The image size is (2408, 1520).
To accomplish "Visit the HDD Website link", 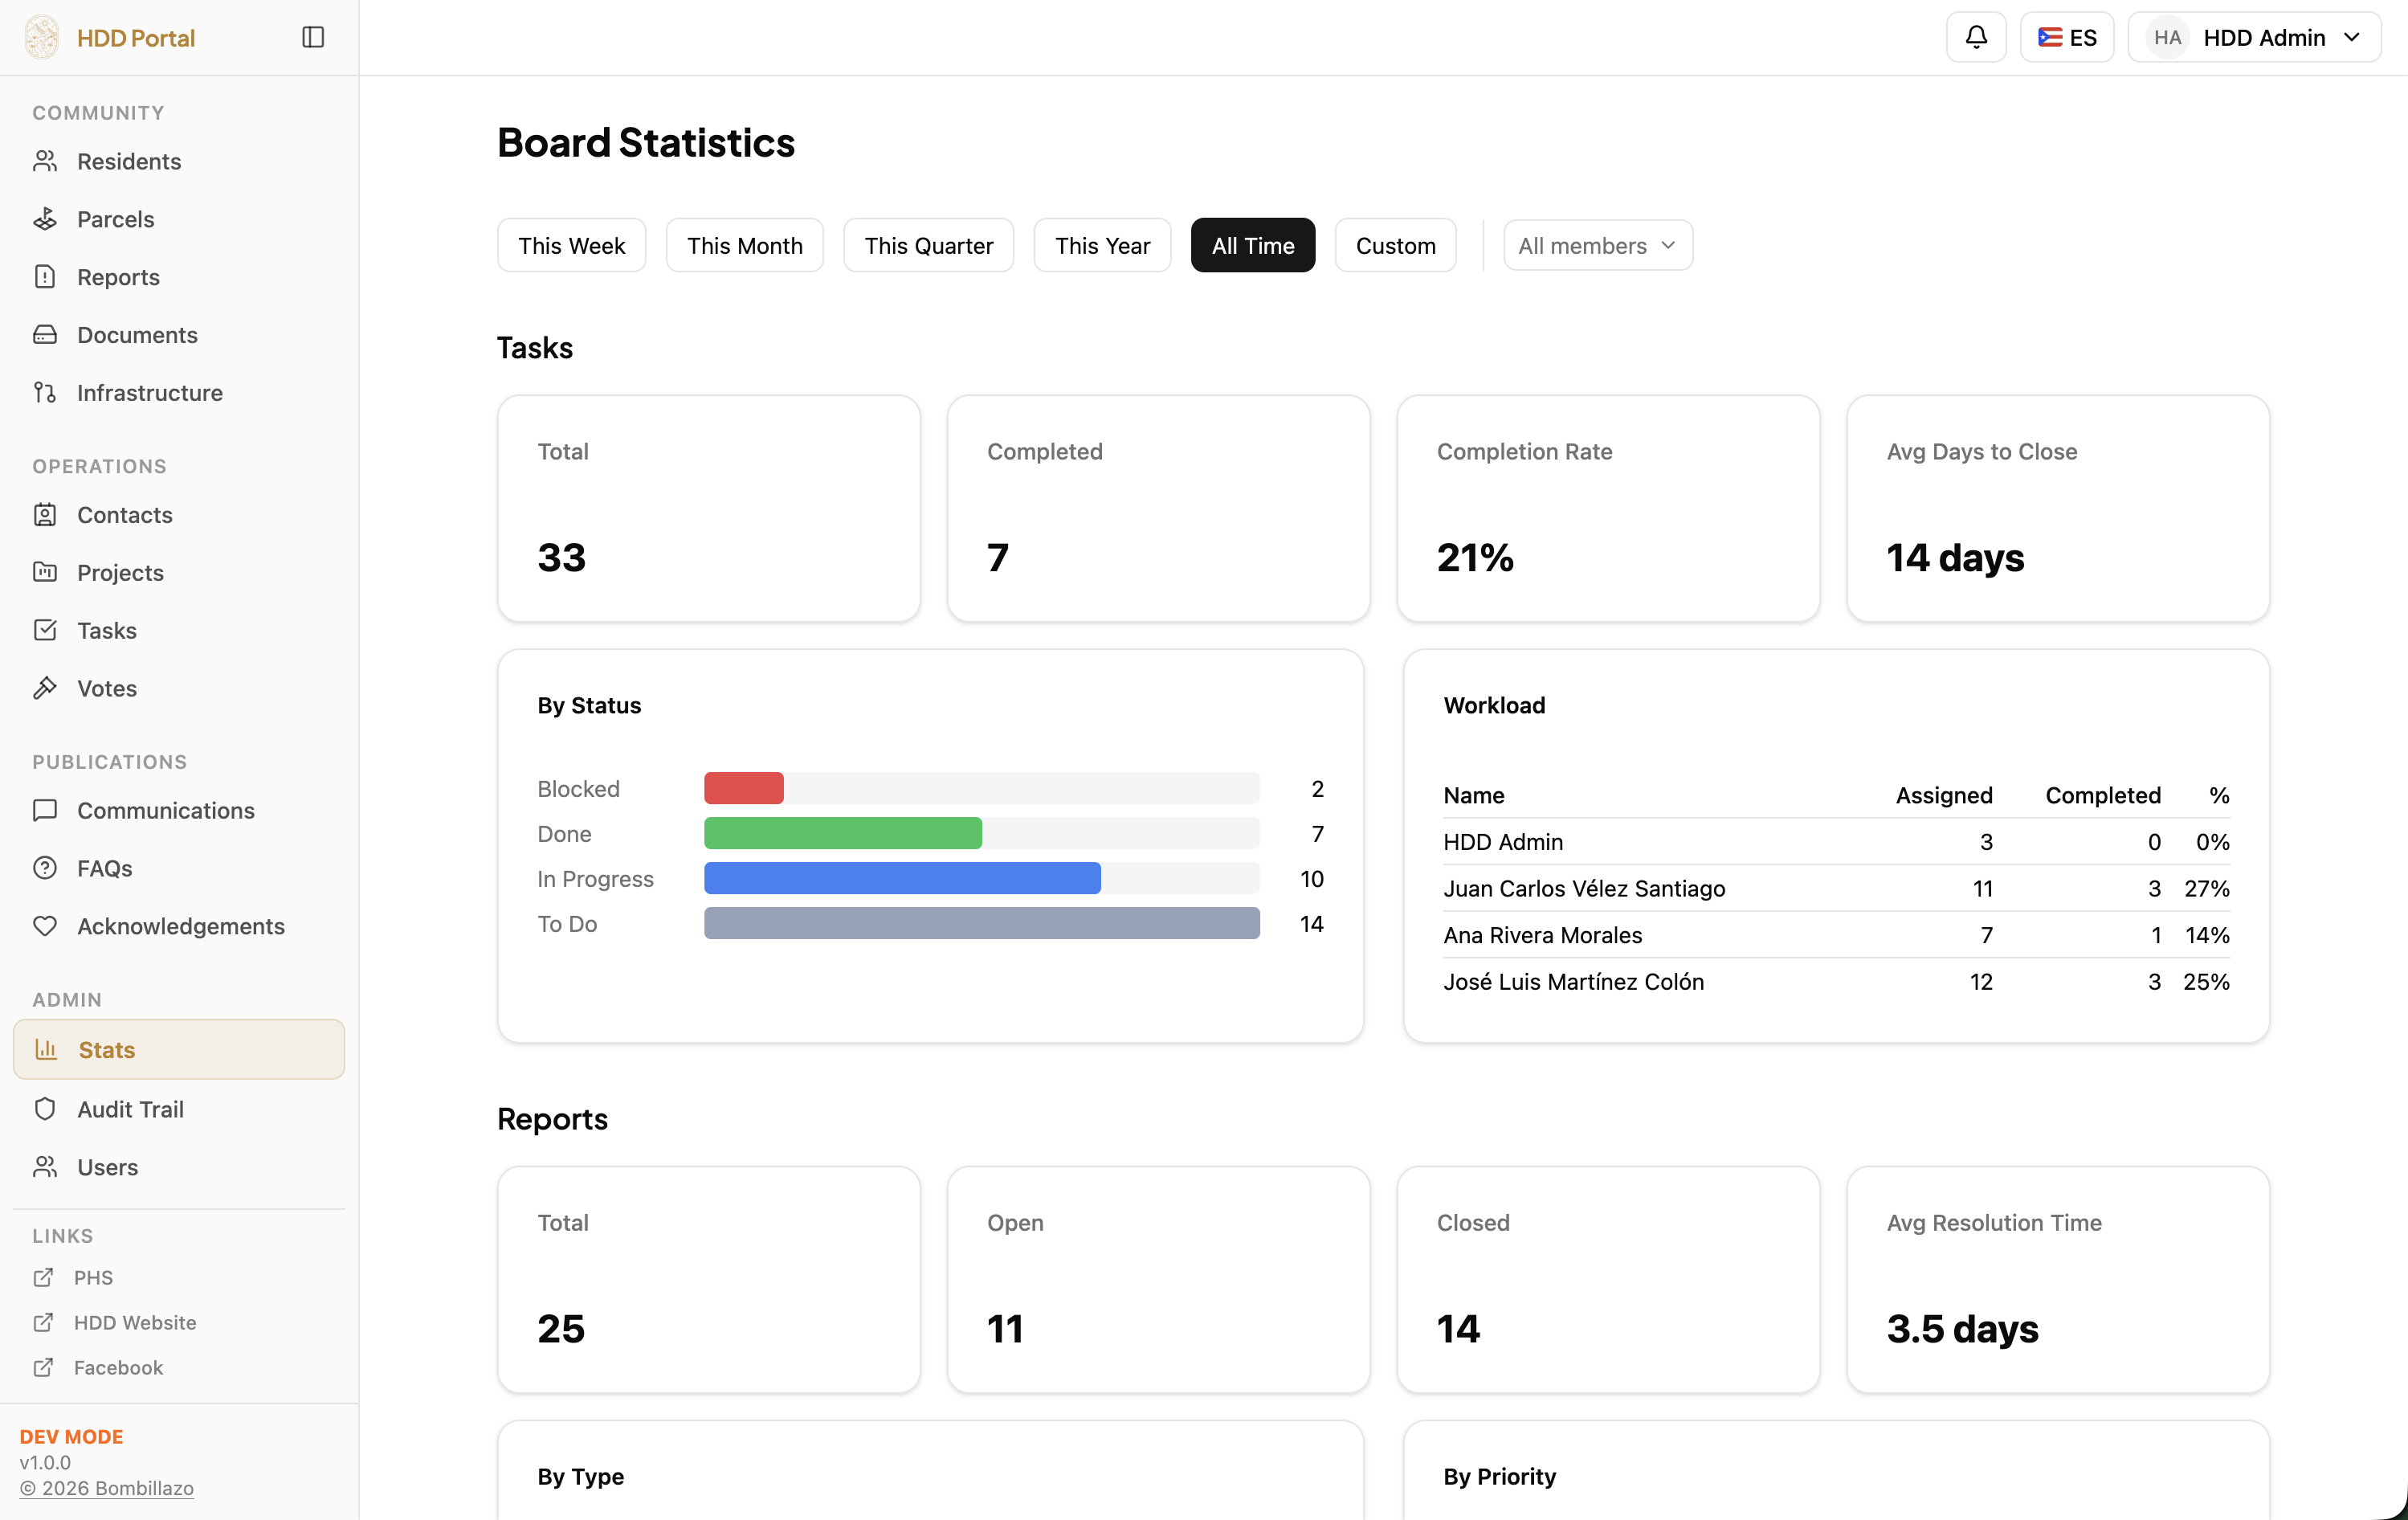I will point(135,1323).
